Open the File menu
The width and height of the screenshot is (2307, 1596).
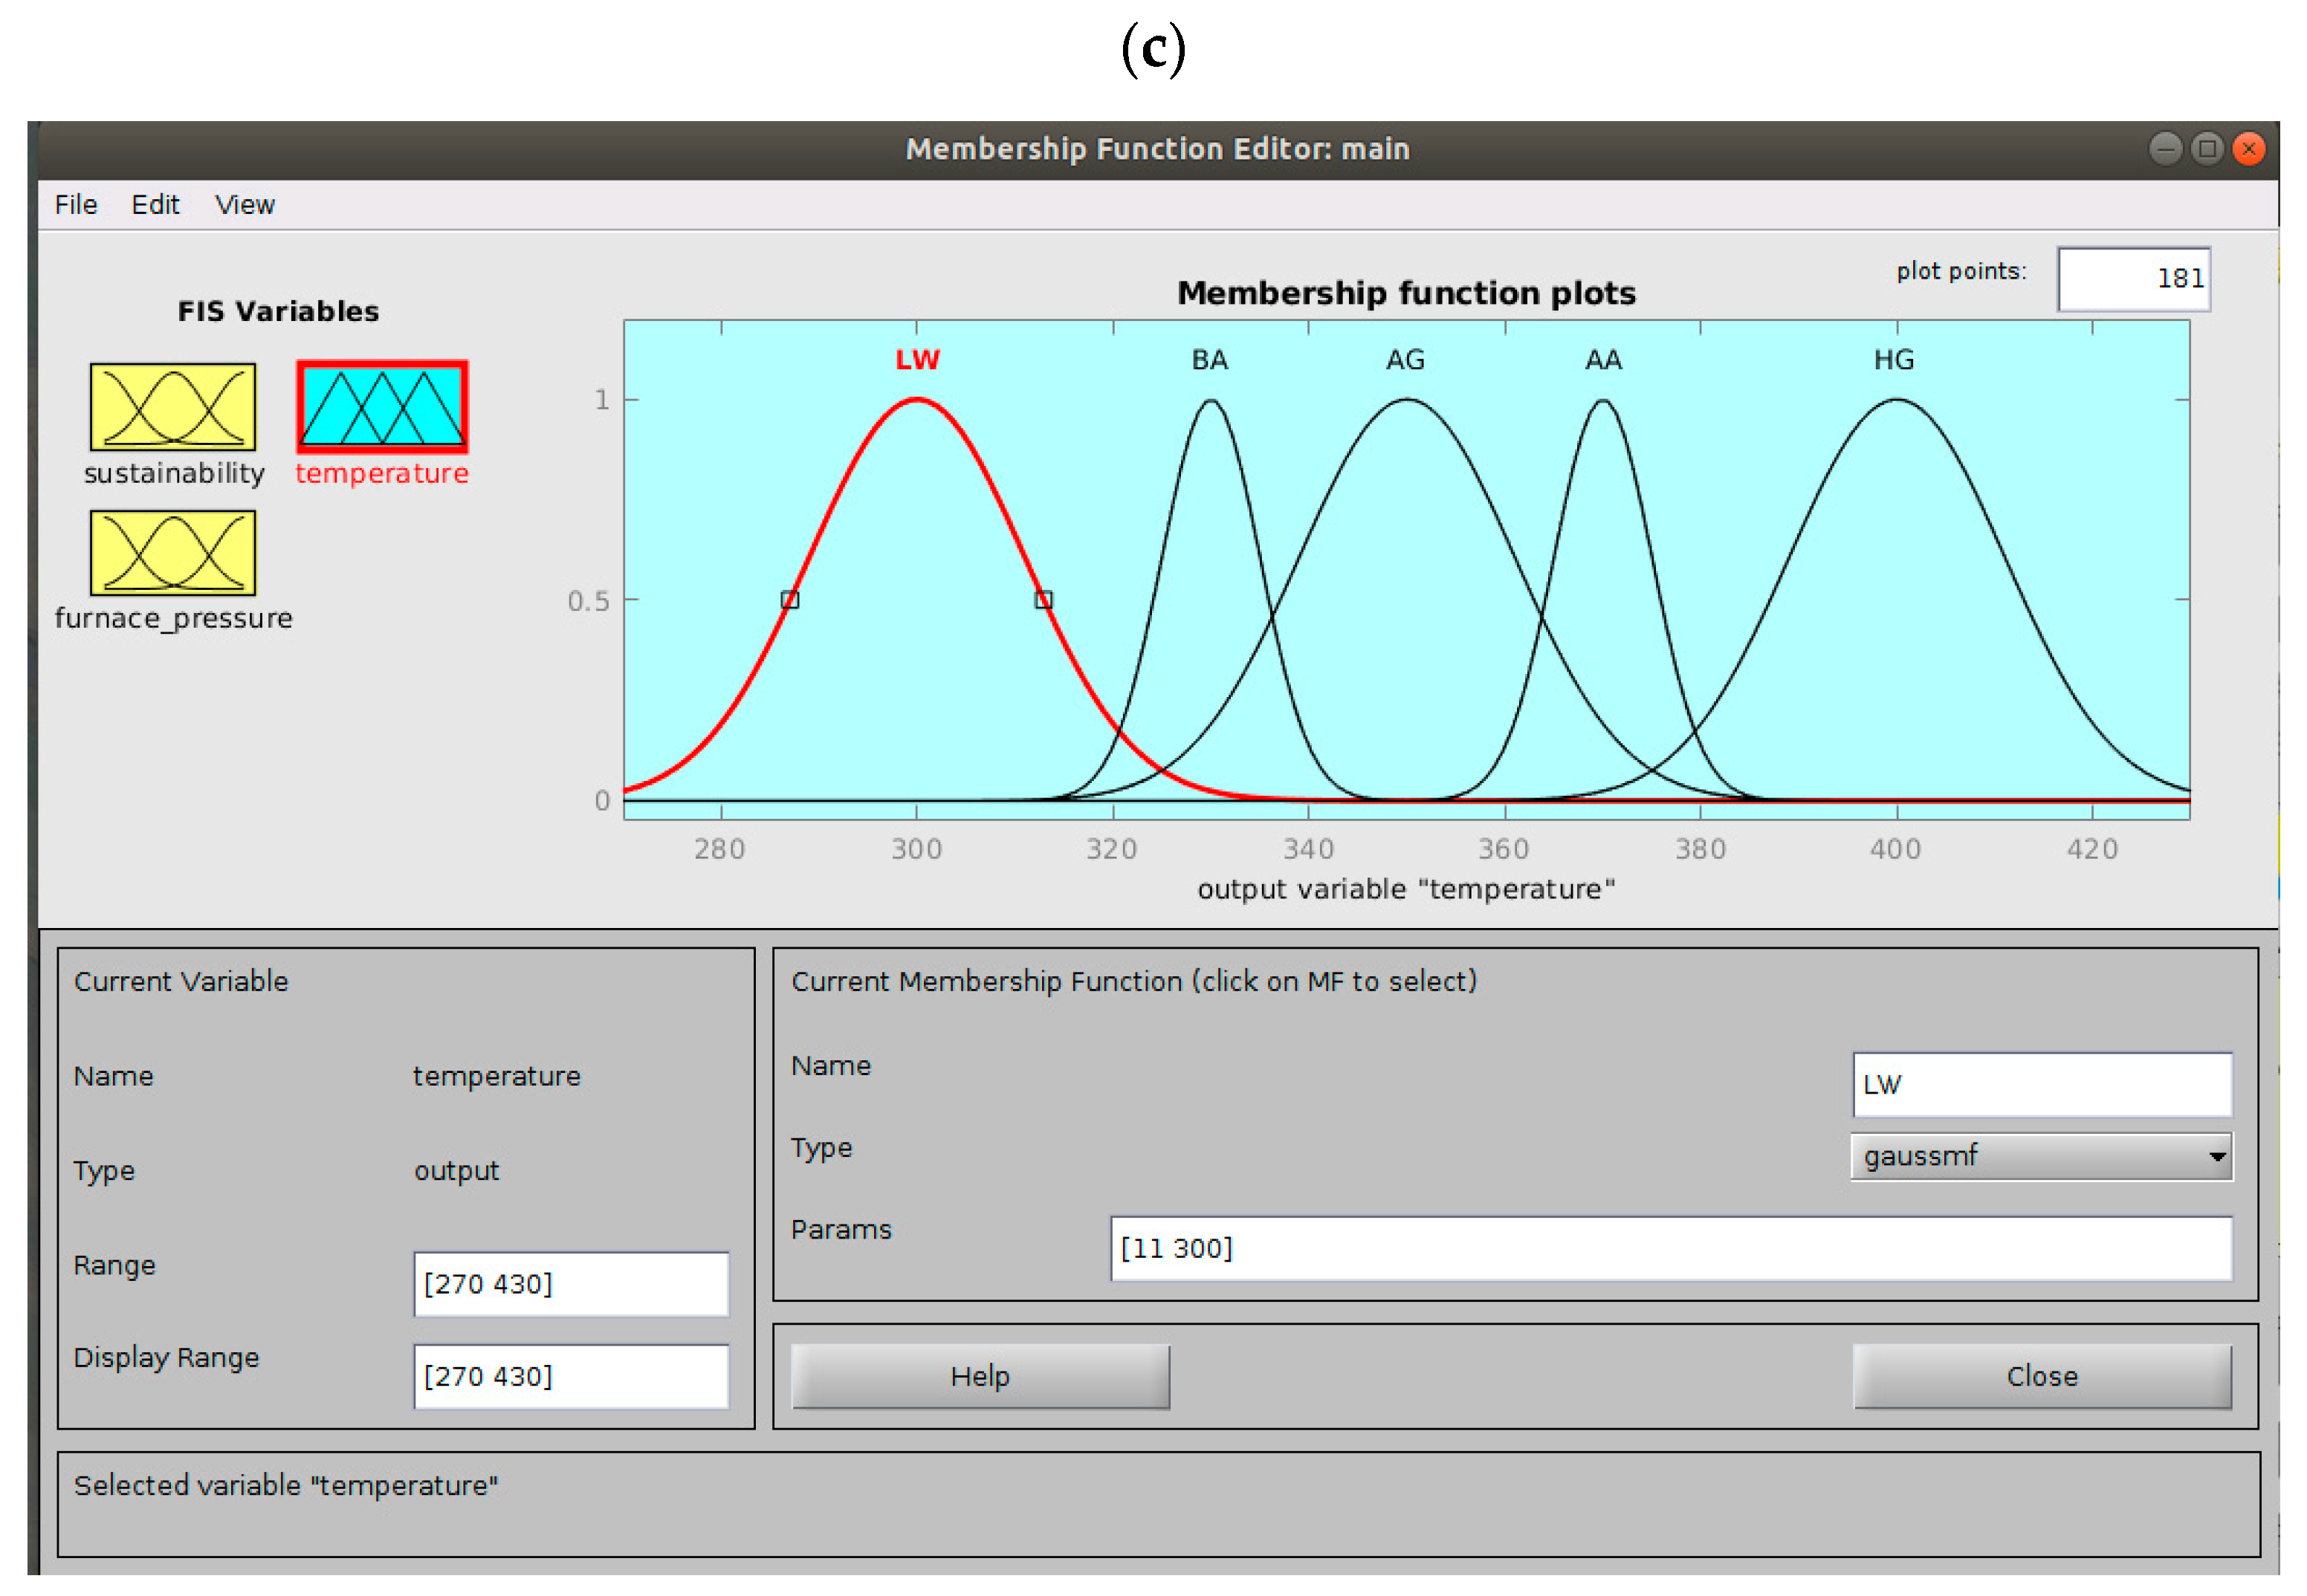point(76,205)
